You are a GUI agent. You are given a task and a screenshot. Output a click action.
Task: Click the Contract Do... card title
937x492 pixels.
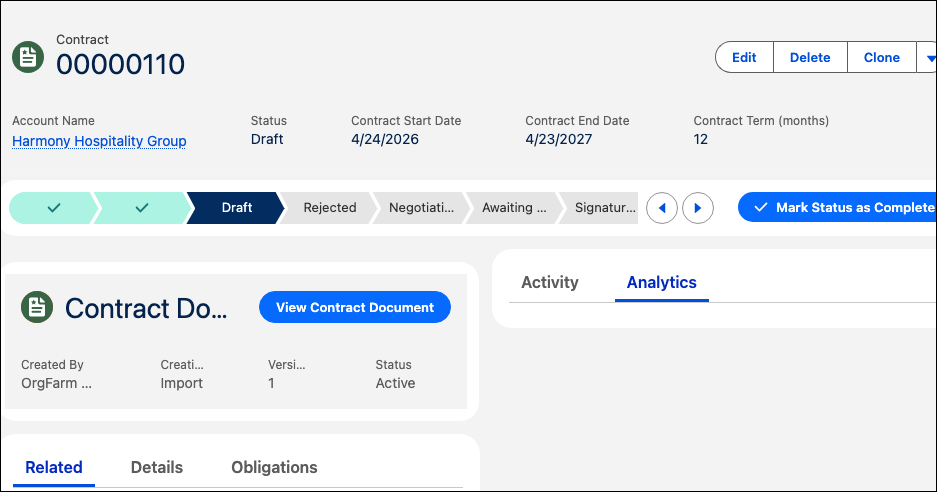(x=146, y=308)
